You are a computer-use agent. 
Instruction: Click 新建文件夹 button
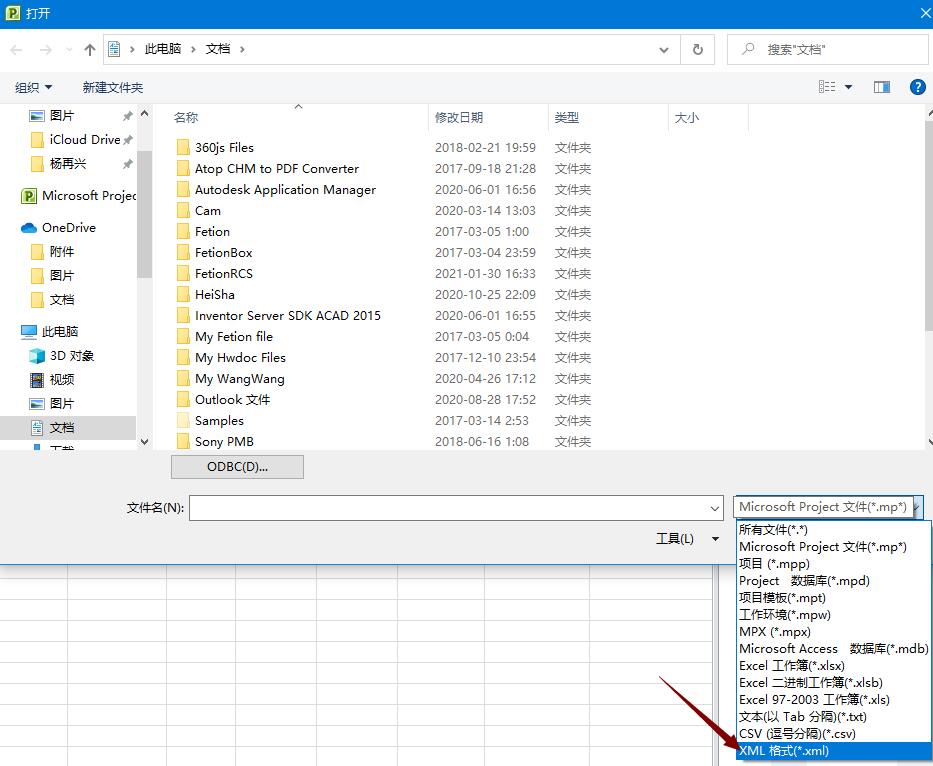112,87
